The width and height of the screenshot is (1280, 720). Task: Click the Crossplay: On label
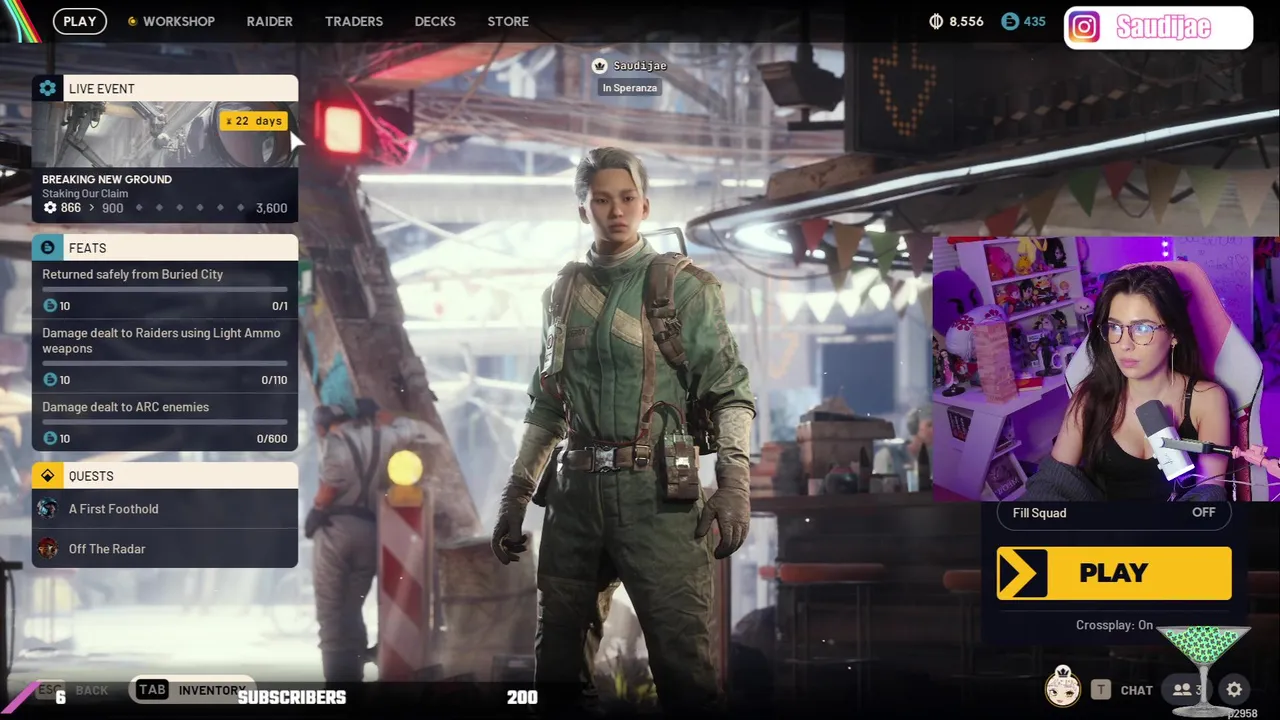[1114, 625]
